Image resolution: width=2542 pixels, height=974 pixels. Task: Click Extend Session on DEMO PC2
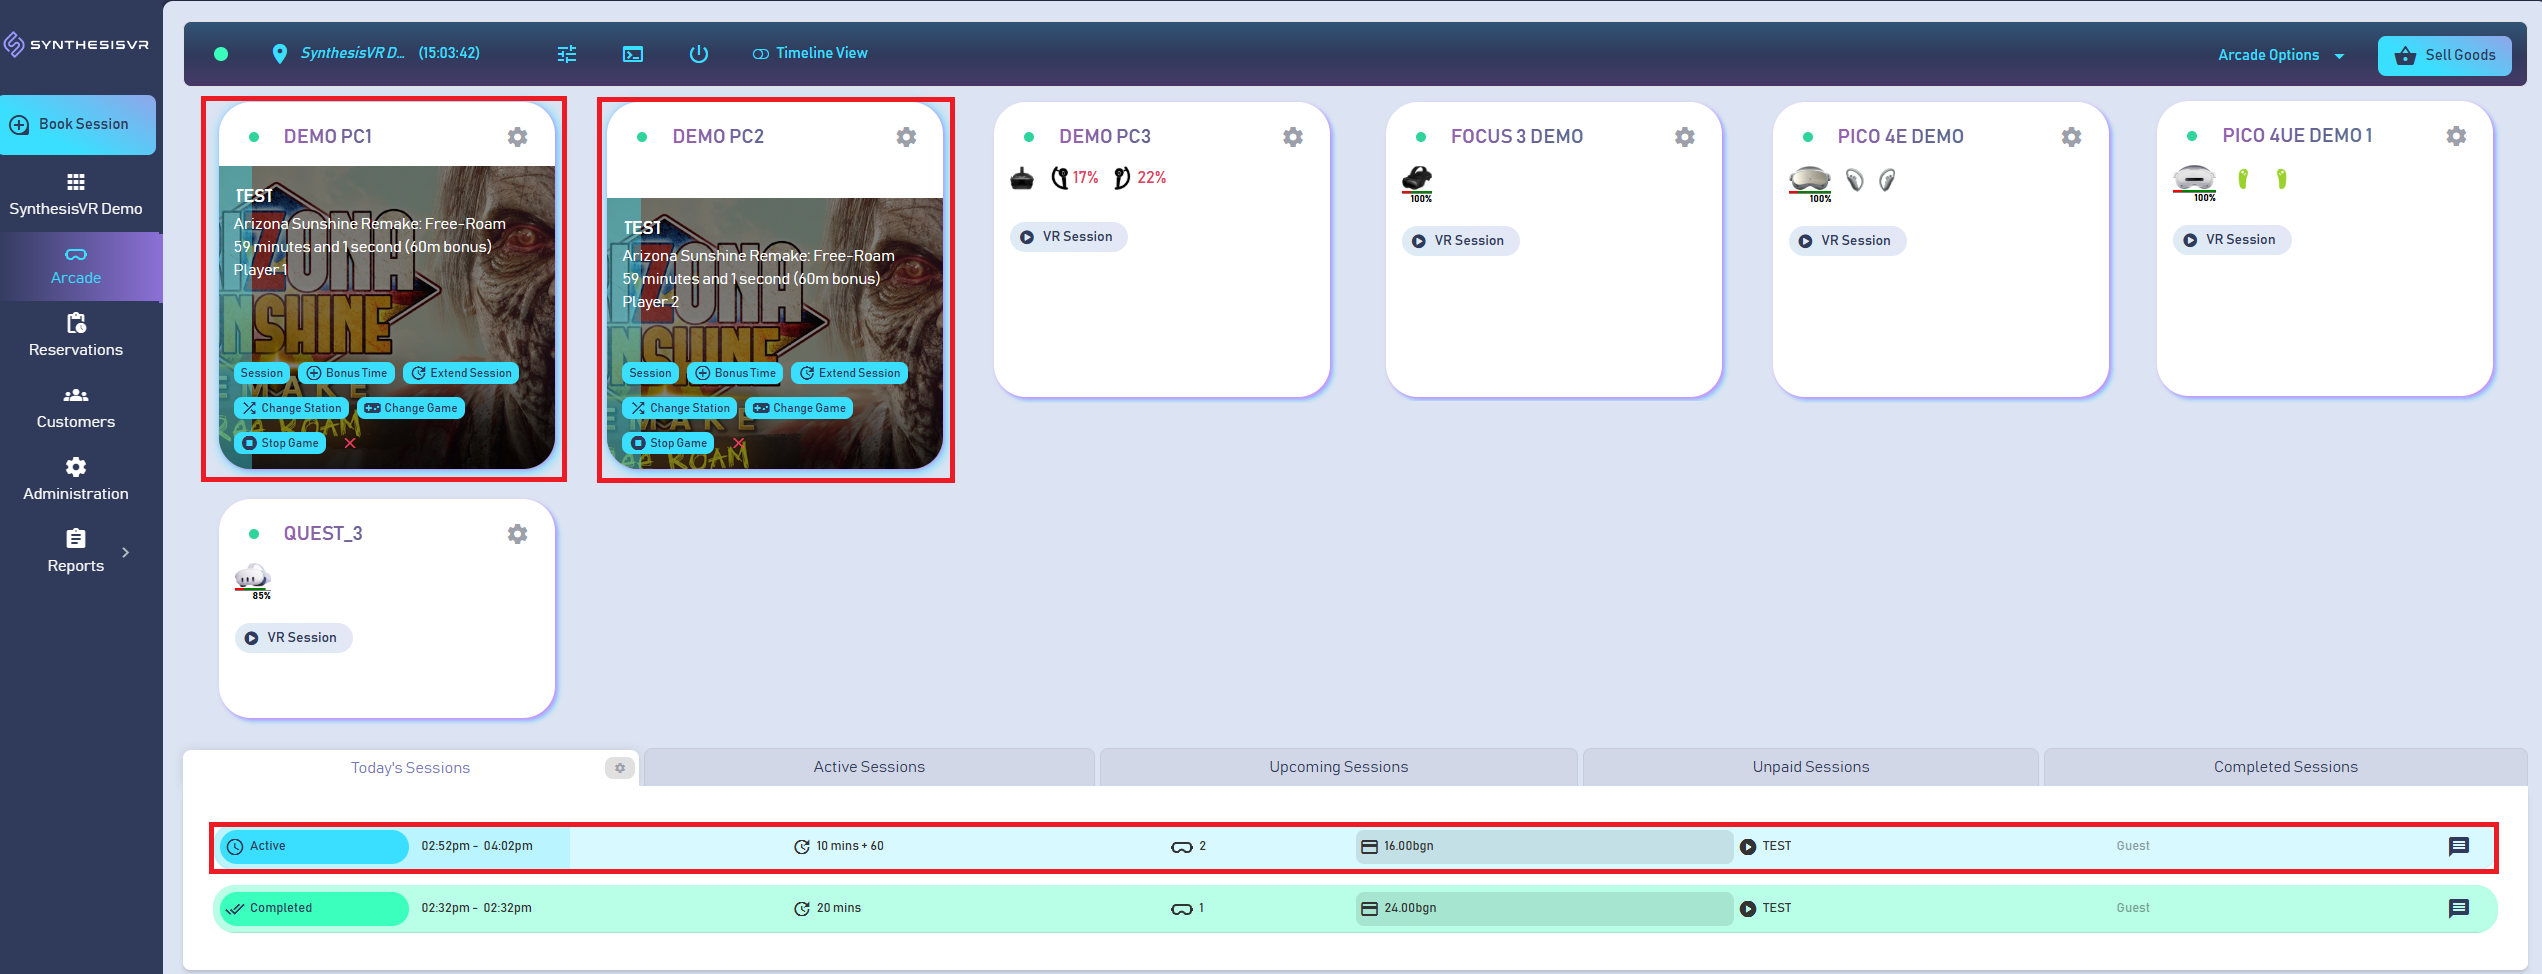coord(850,373)
